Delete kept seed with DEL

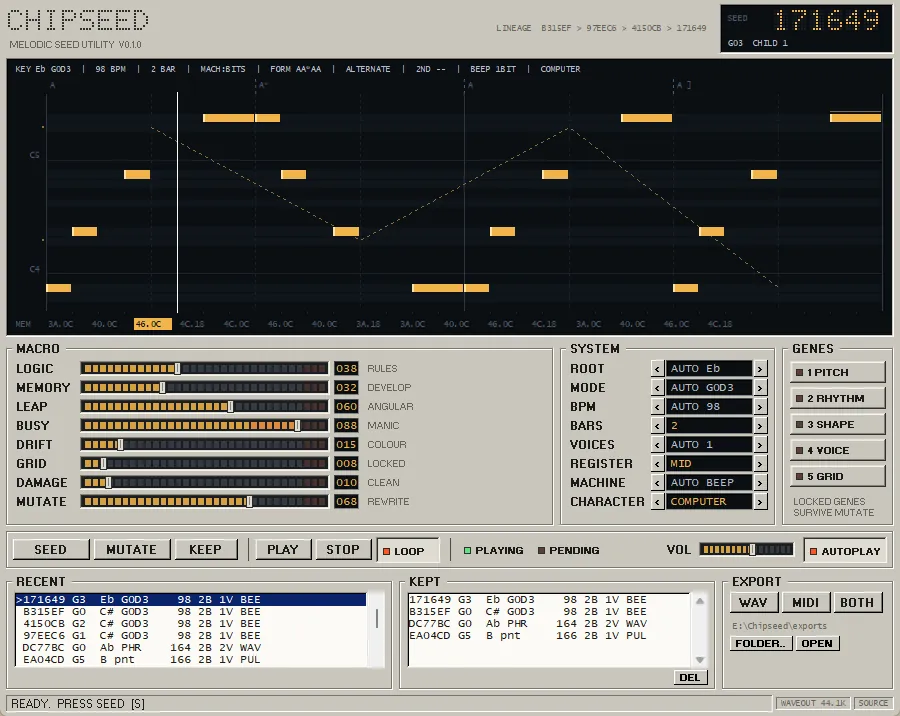click(x=689, y=677)
